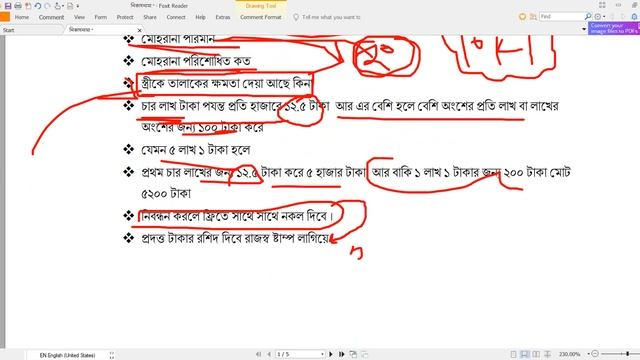The image size is (640, 360).
Task: Close the open document tab
Action: (140, 30)
